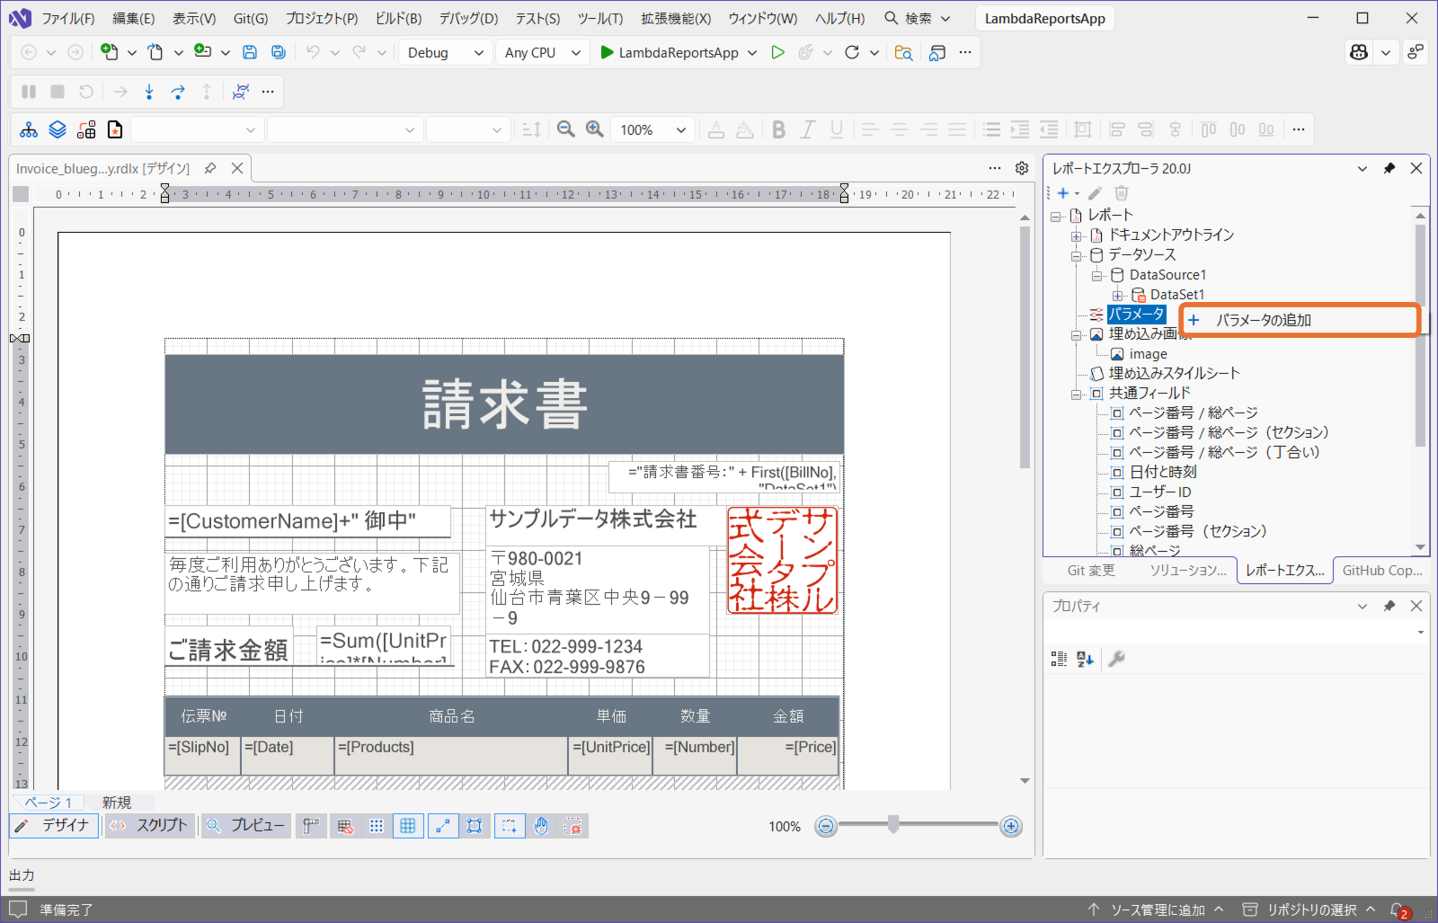The height and width of the screenshot is (923, 1438).
Task: Expand the ドキュメントアウトライン node
Action: [x=1076, y=236]
